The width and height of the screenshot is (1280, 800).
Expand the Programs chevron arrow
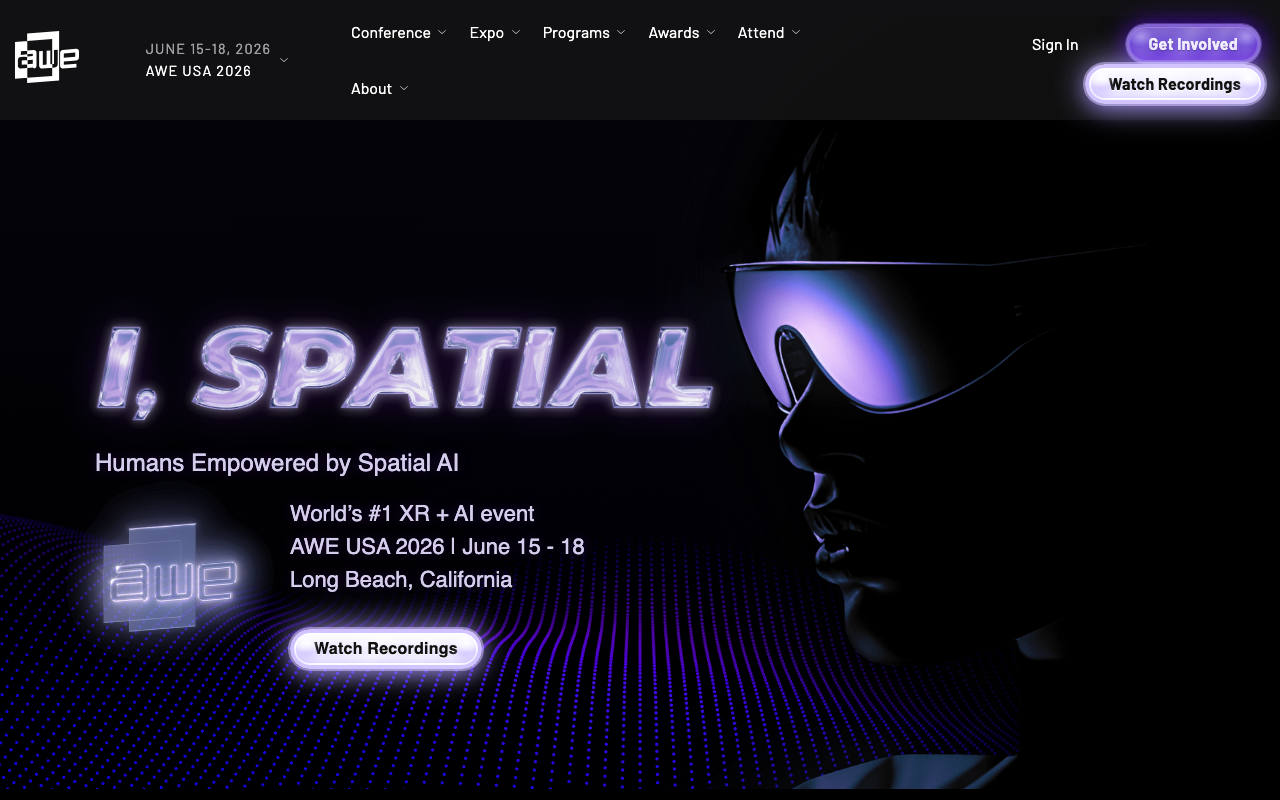(621, 33)
